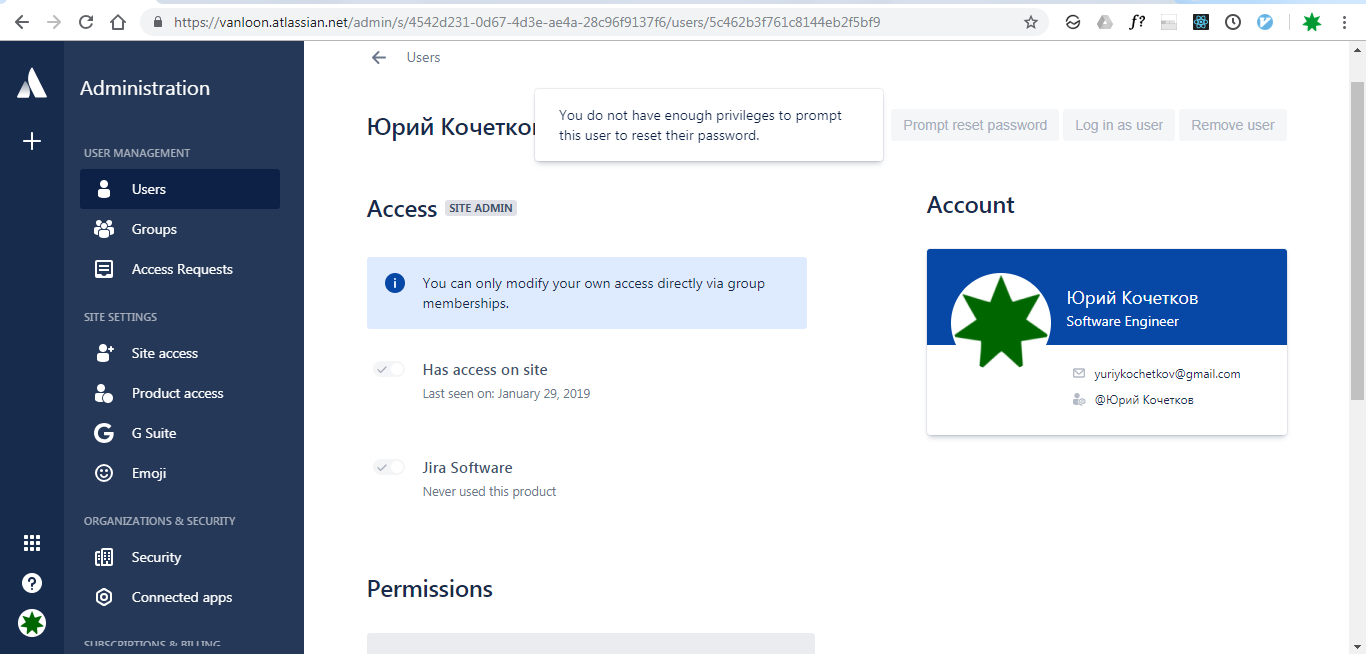1366x654 pixels.
Task: Open the Atlassian app switcher grid
Action: tap(32, 542)
